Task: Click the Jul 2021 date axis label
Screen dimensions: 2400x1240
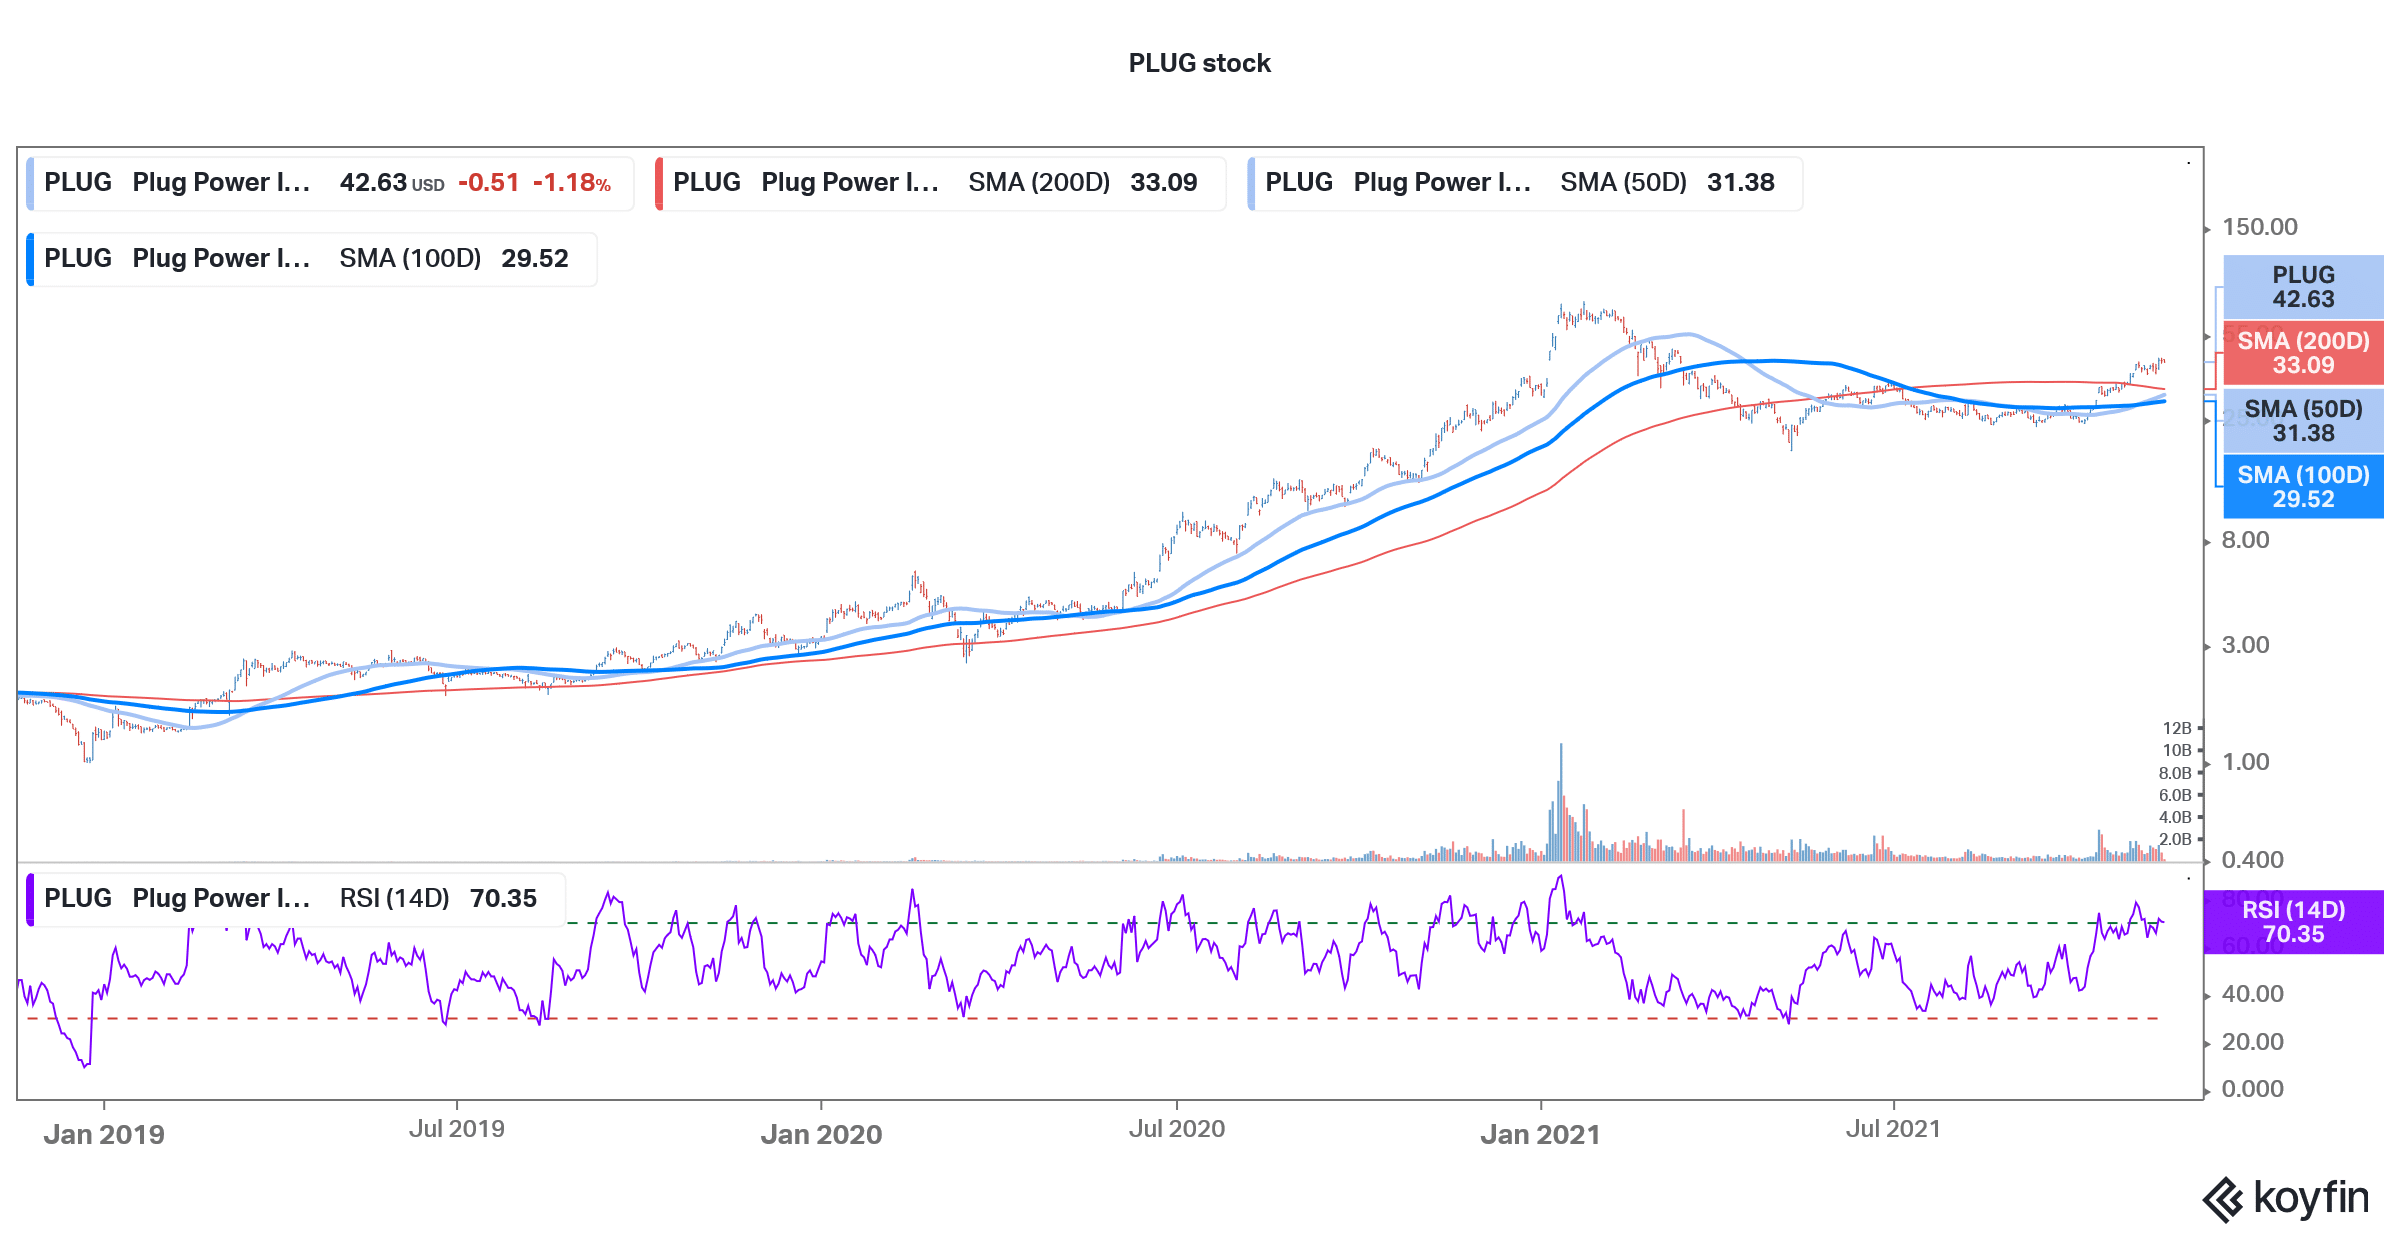Action: 1893,1129
